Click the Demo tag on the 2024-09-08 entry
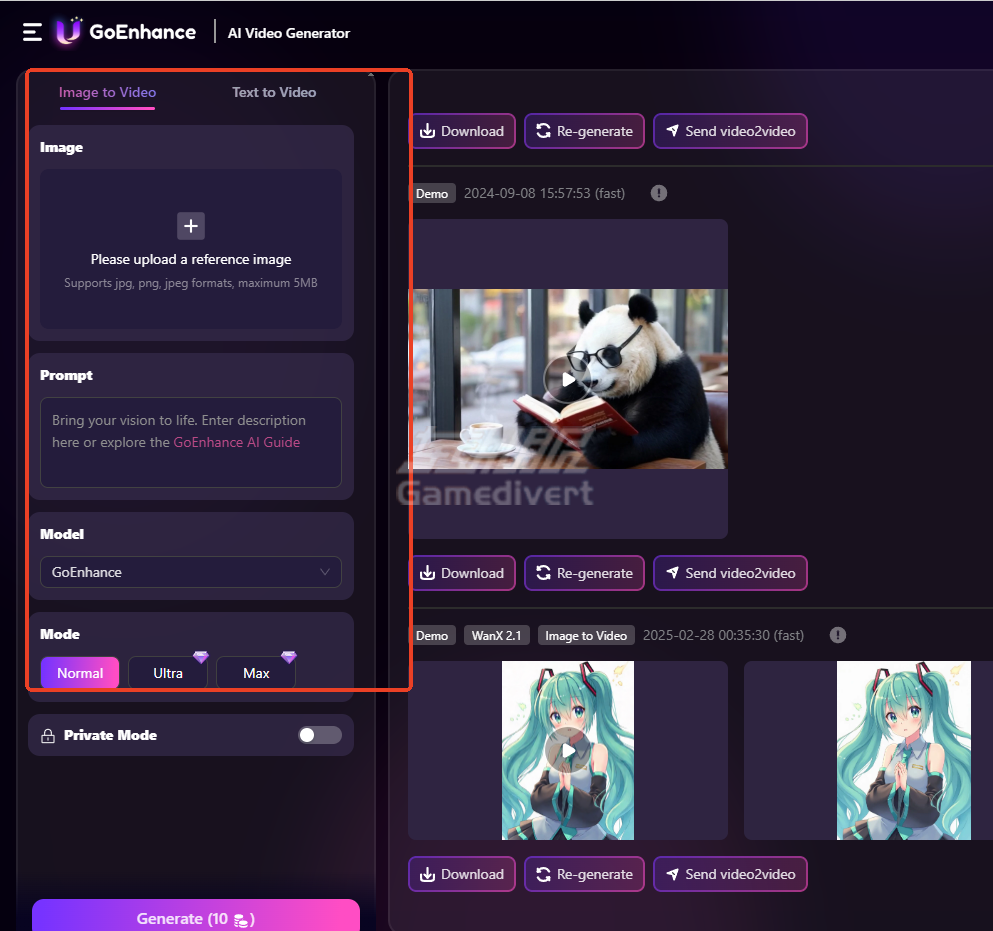The image size is (993, 931). point(432,193)
